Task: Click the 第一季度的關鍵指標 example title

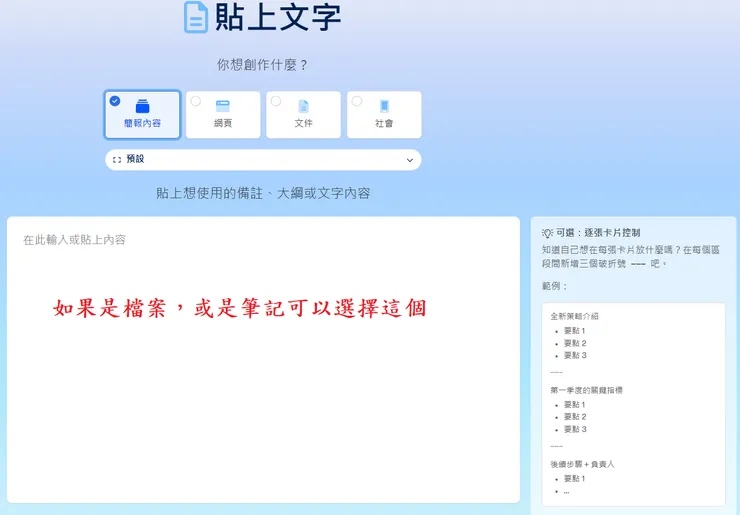Action: tap(587, 390)
